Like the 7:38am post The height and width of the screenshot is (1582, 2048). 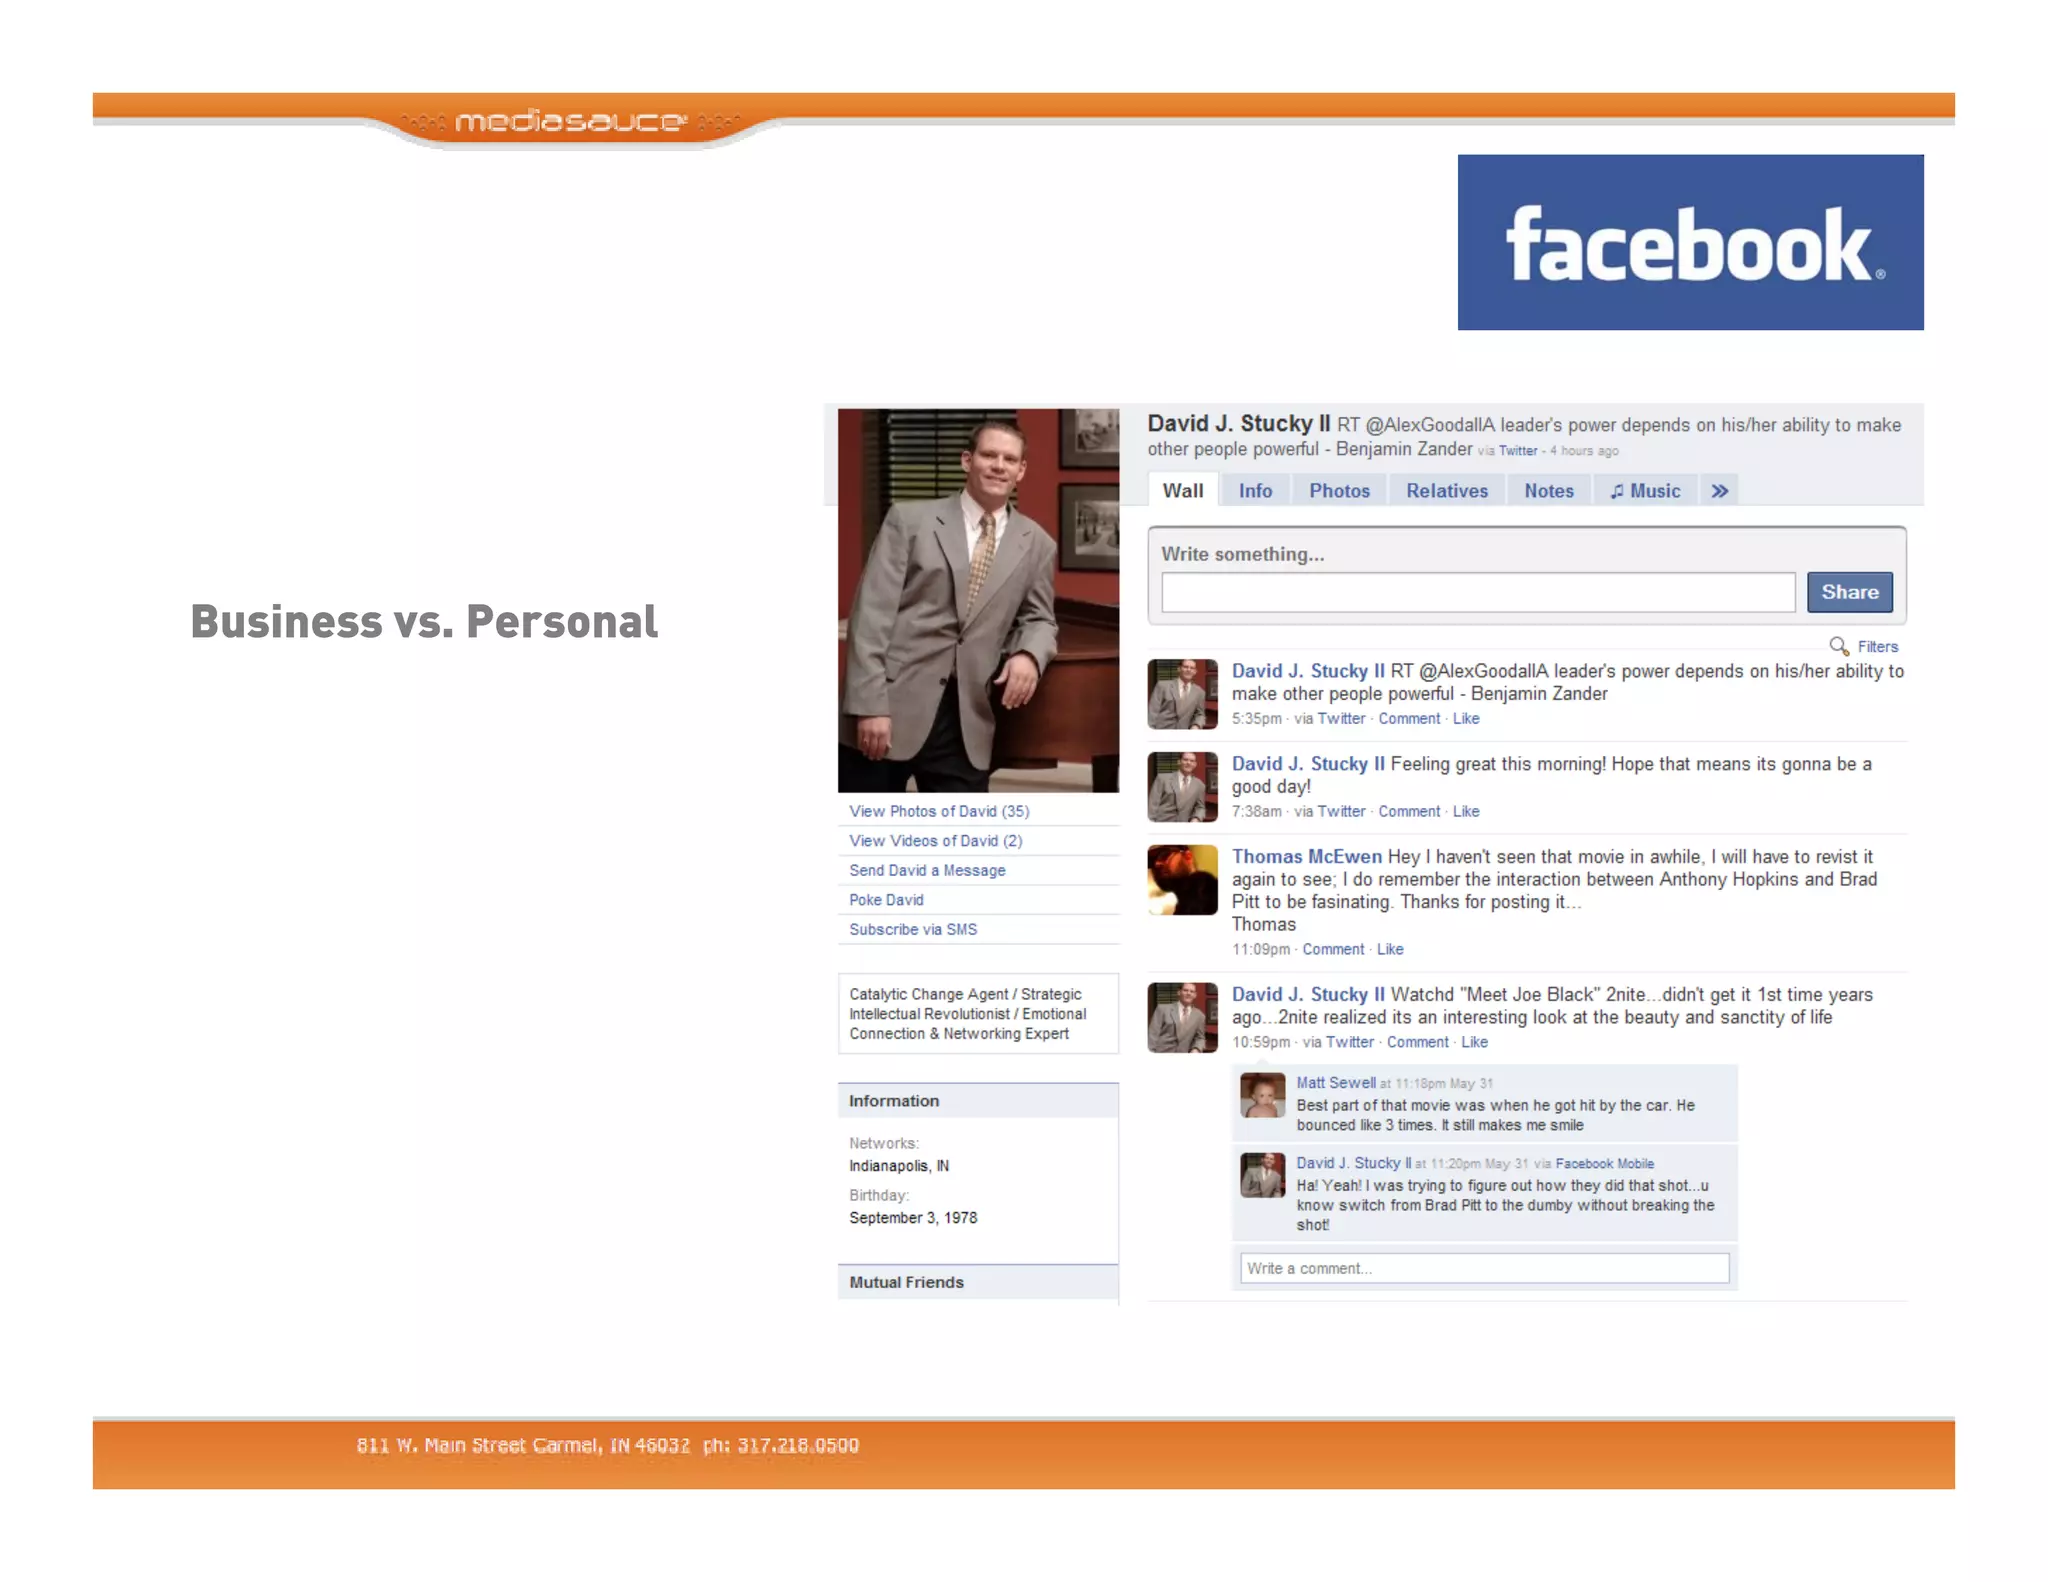click(1465, 811)
